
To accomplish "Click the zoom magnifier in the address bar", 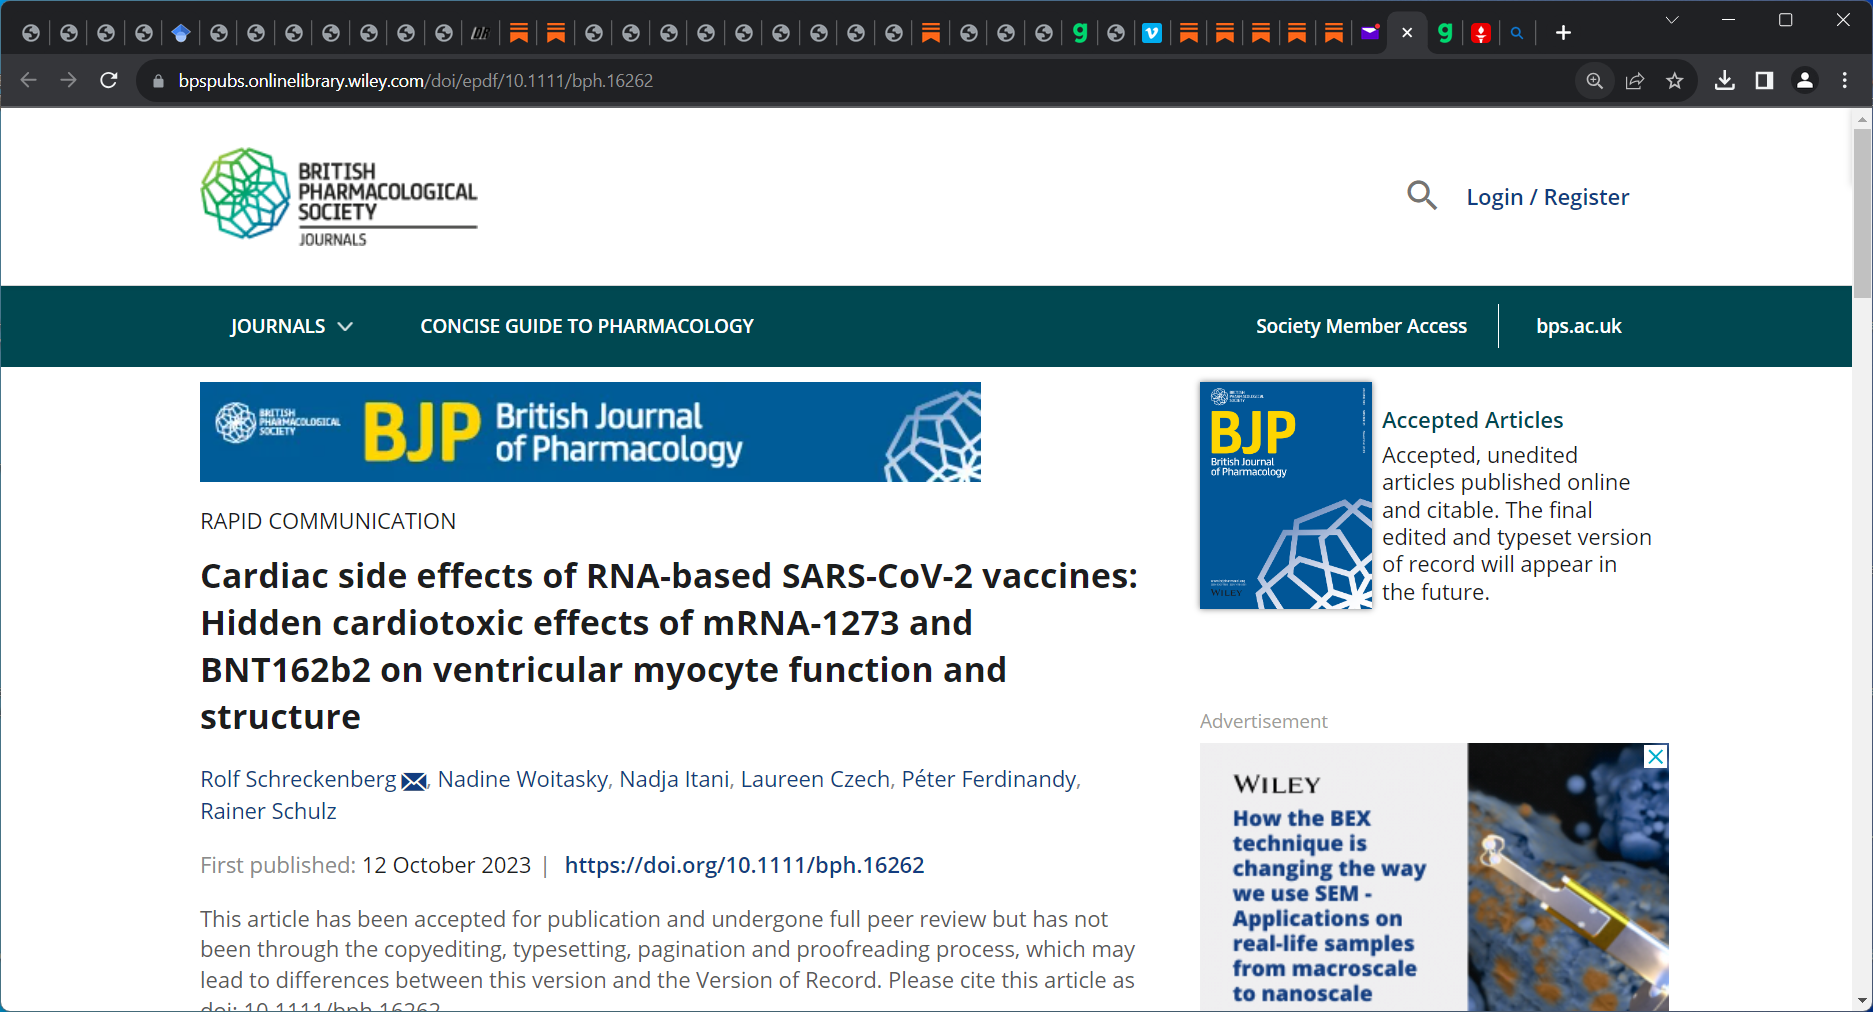I will [1594, 81].
